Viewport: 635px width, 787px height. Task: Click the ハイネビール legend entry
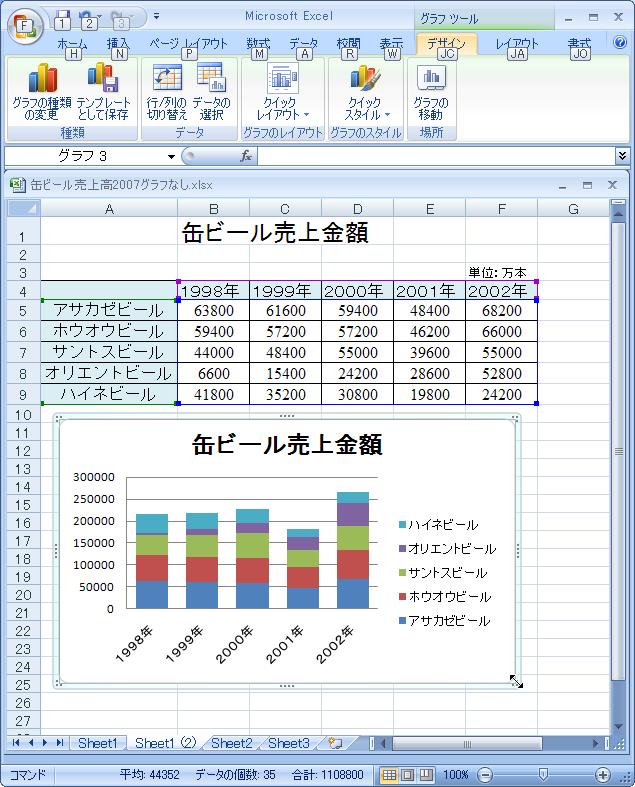pyautogui.click(x=438, y=525)
